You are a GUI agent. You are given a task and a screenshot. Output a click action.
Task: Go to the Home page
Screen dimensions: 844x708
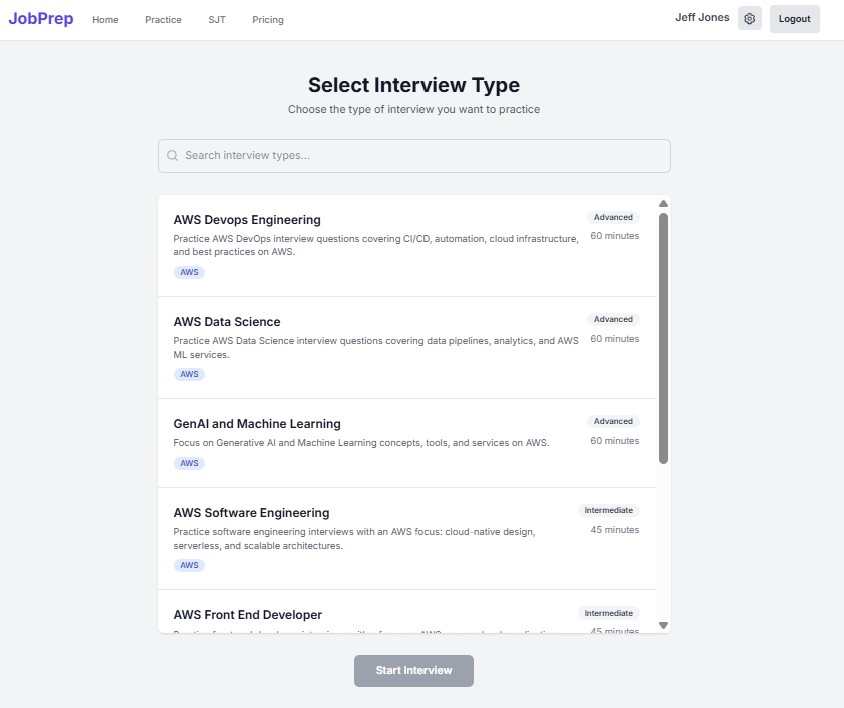(105, 20)
